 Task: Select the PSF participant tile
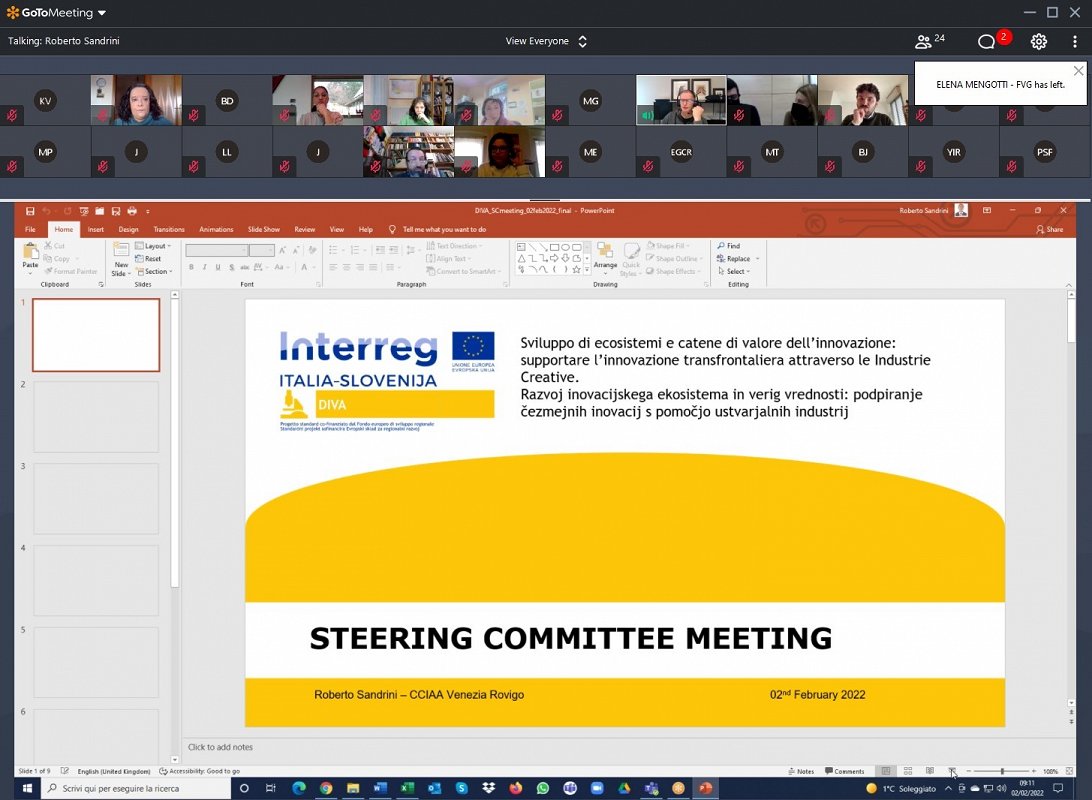[1044, 152]
